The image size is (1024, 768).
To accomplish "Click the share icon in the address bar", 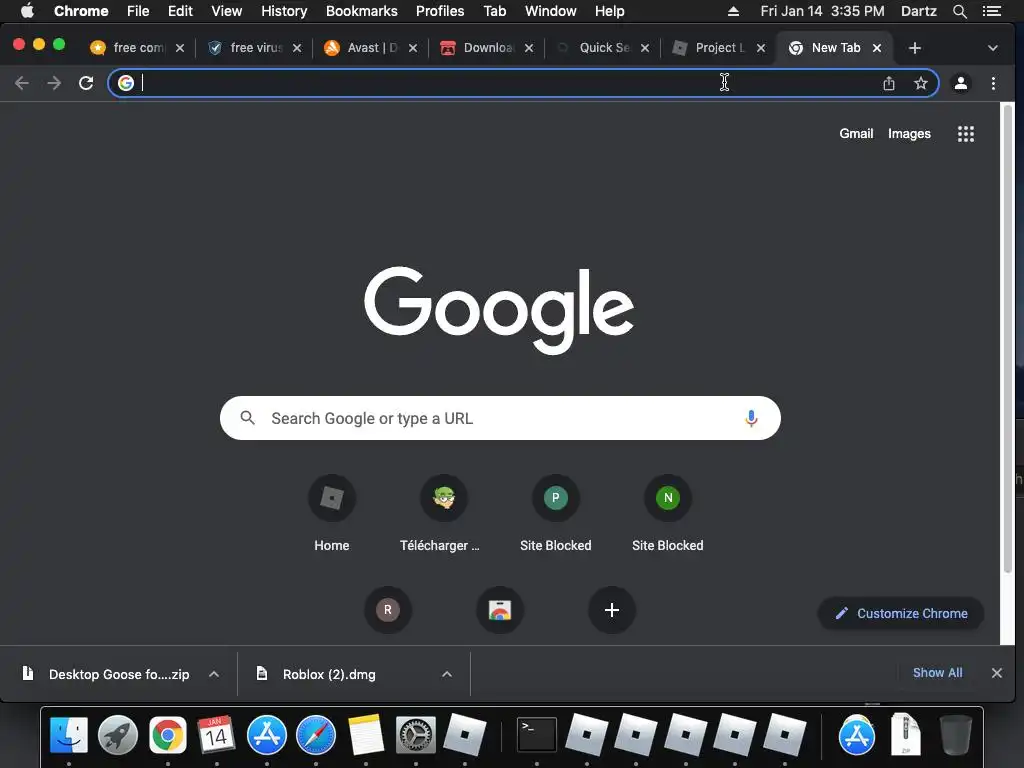I will 889,83.
